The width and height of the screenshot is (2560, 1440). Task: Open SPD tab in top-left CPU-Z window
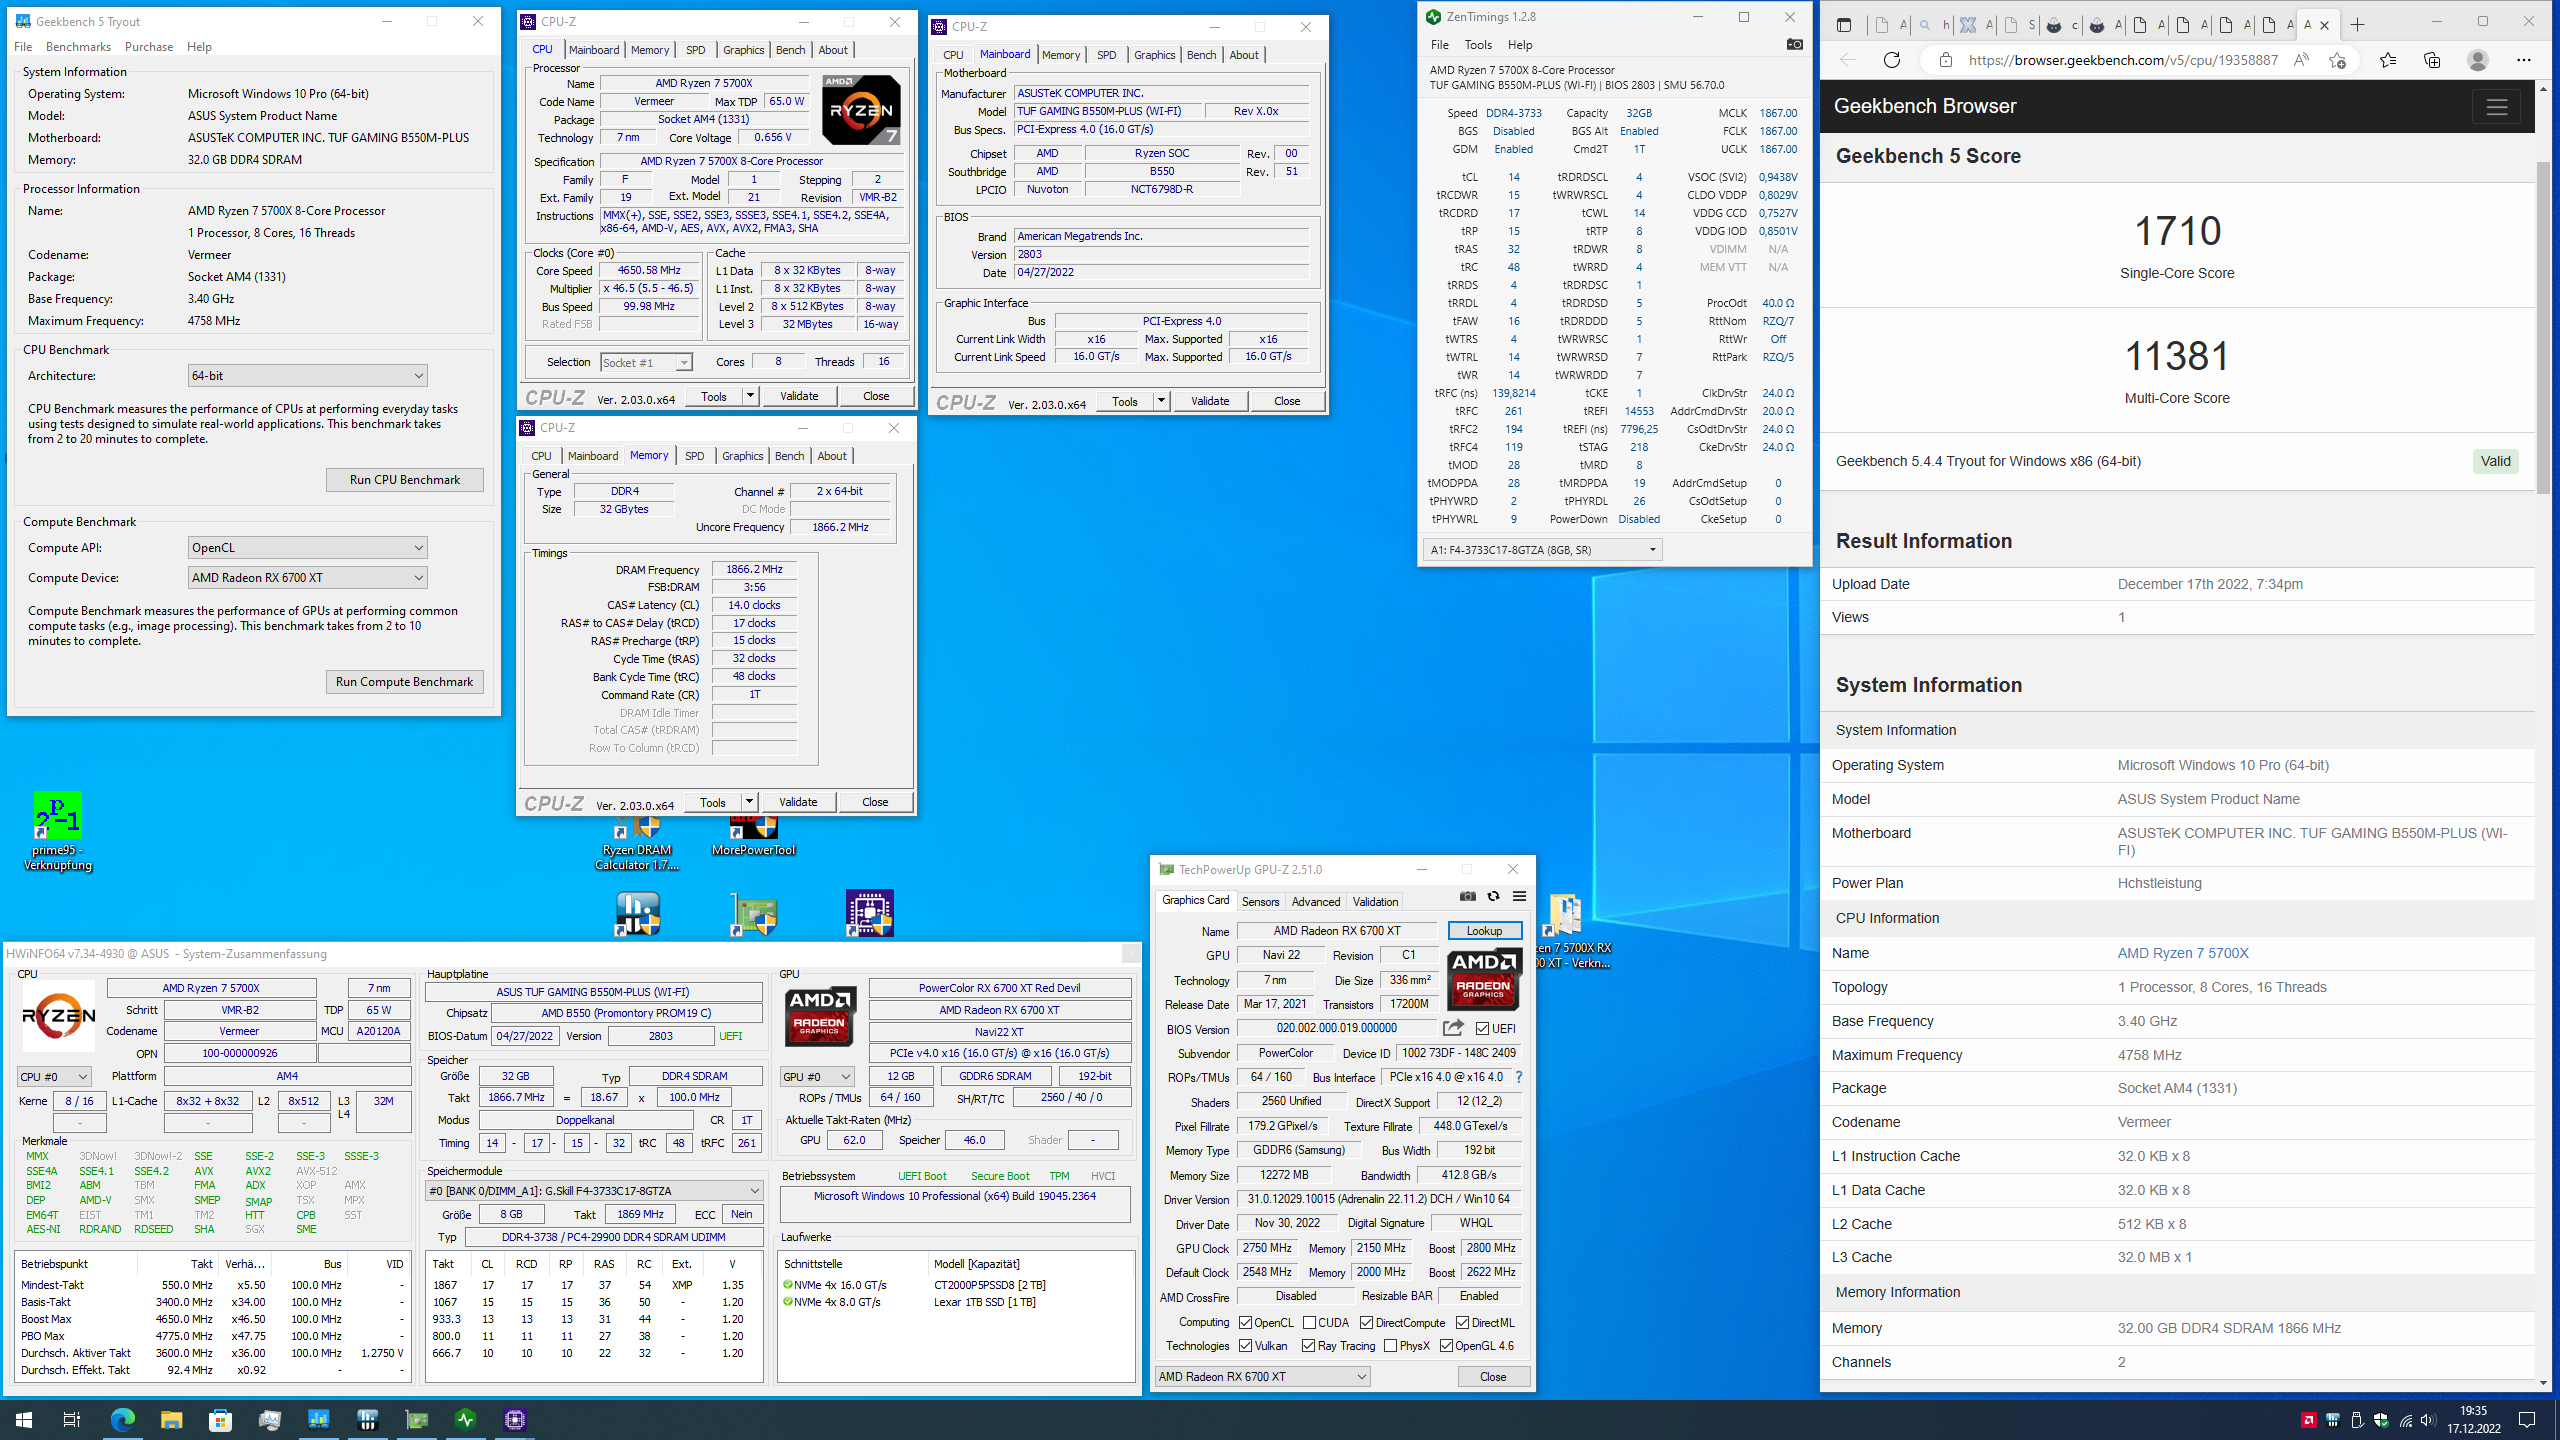click(695, 49)
